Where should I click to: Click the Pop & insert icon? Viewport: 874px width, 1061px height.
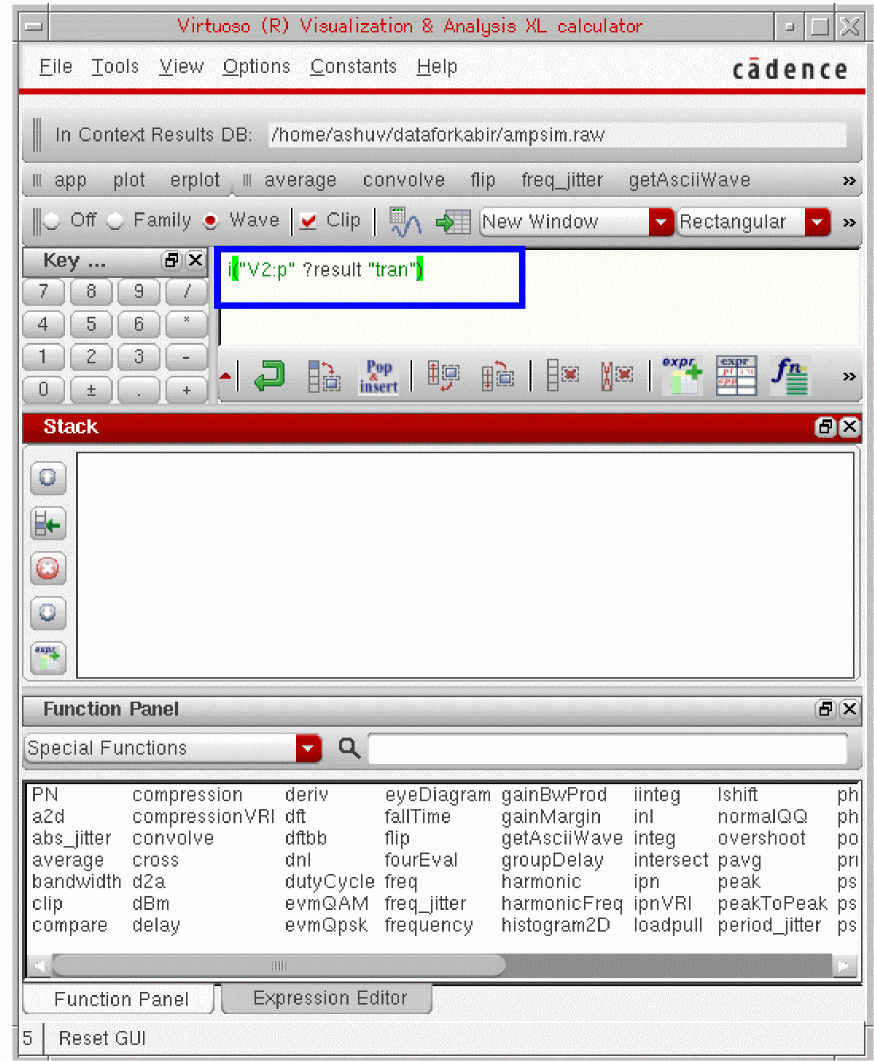[x=379, y=376]
